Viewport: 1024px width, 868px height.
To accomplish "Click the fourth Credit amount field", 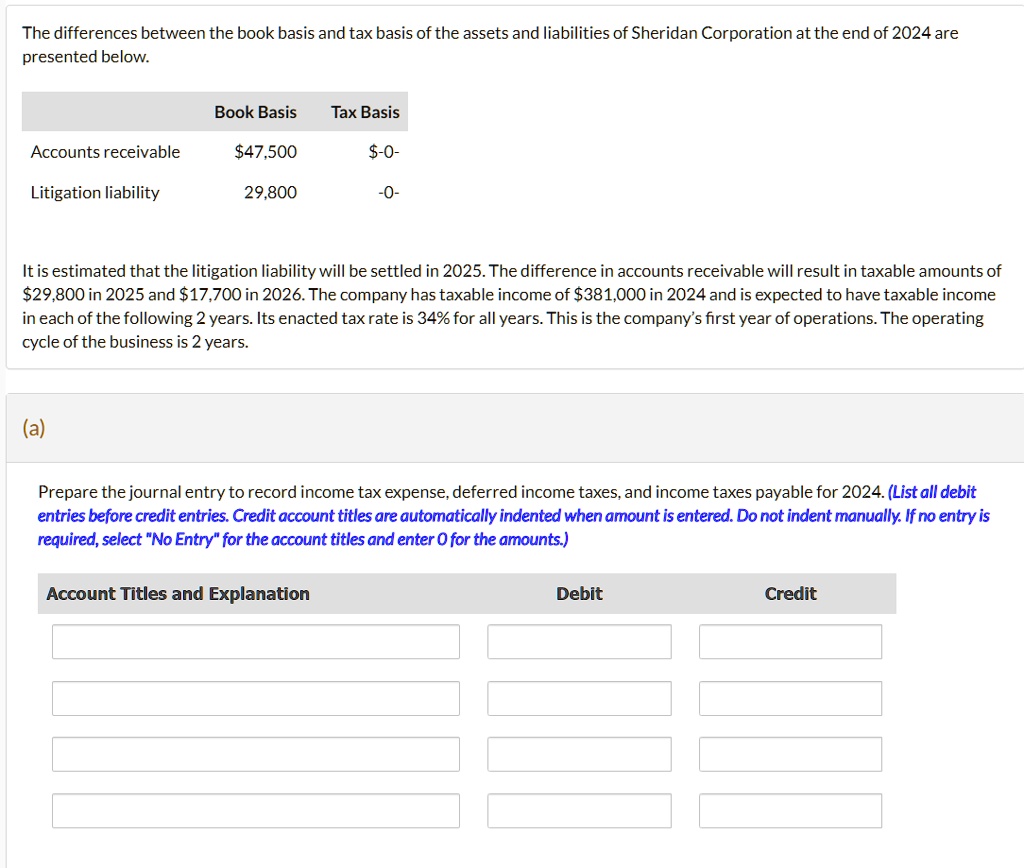I will (x=790, y=810).
